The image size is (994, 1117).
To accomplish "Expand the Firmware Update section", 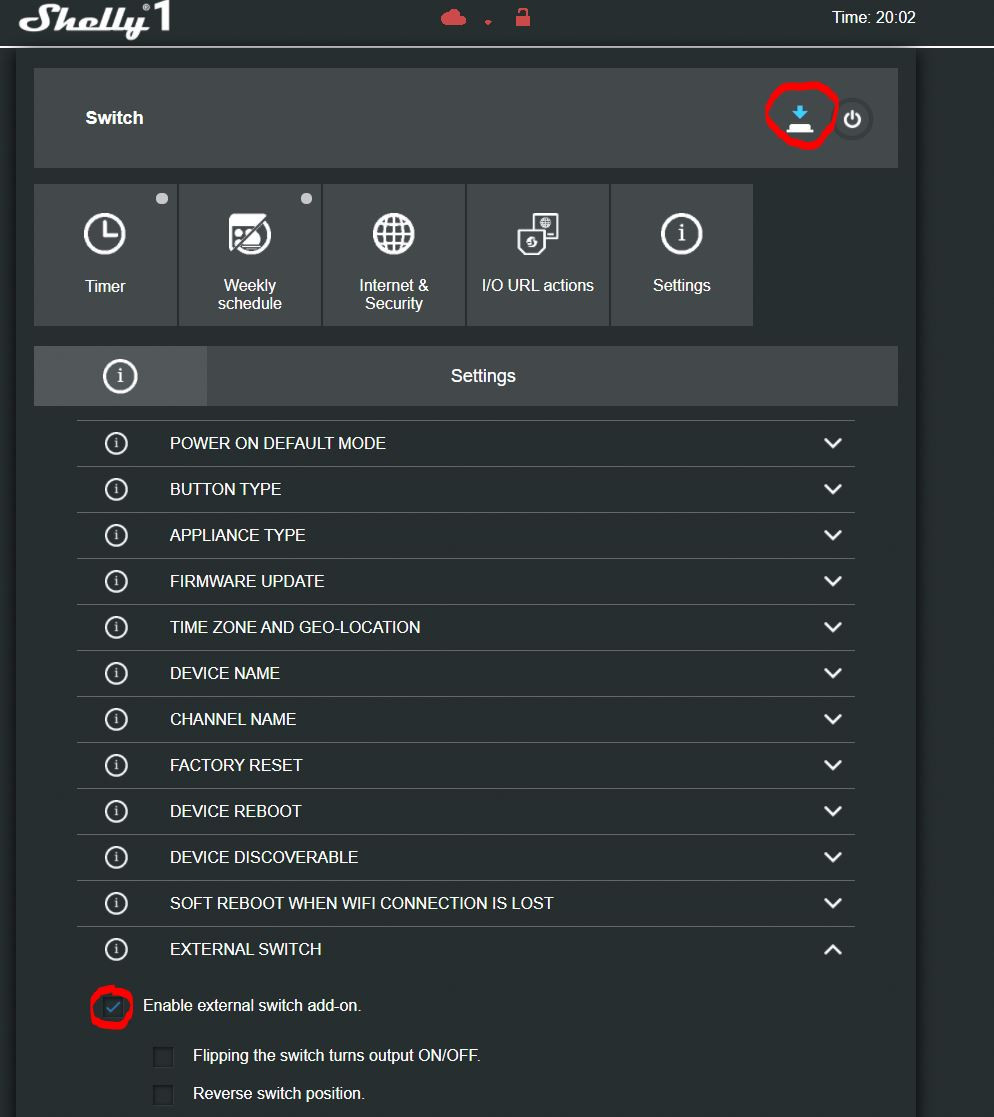I will tap(832, 581).
